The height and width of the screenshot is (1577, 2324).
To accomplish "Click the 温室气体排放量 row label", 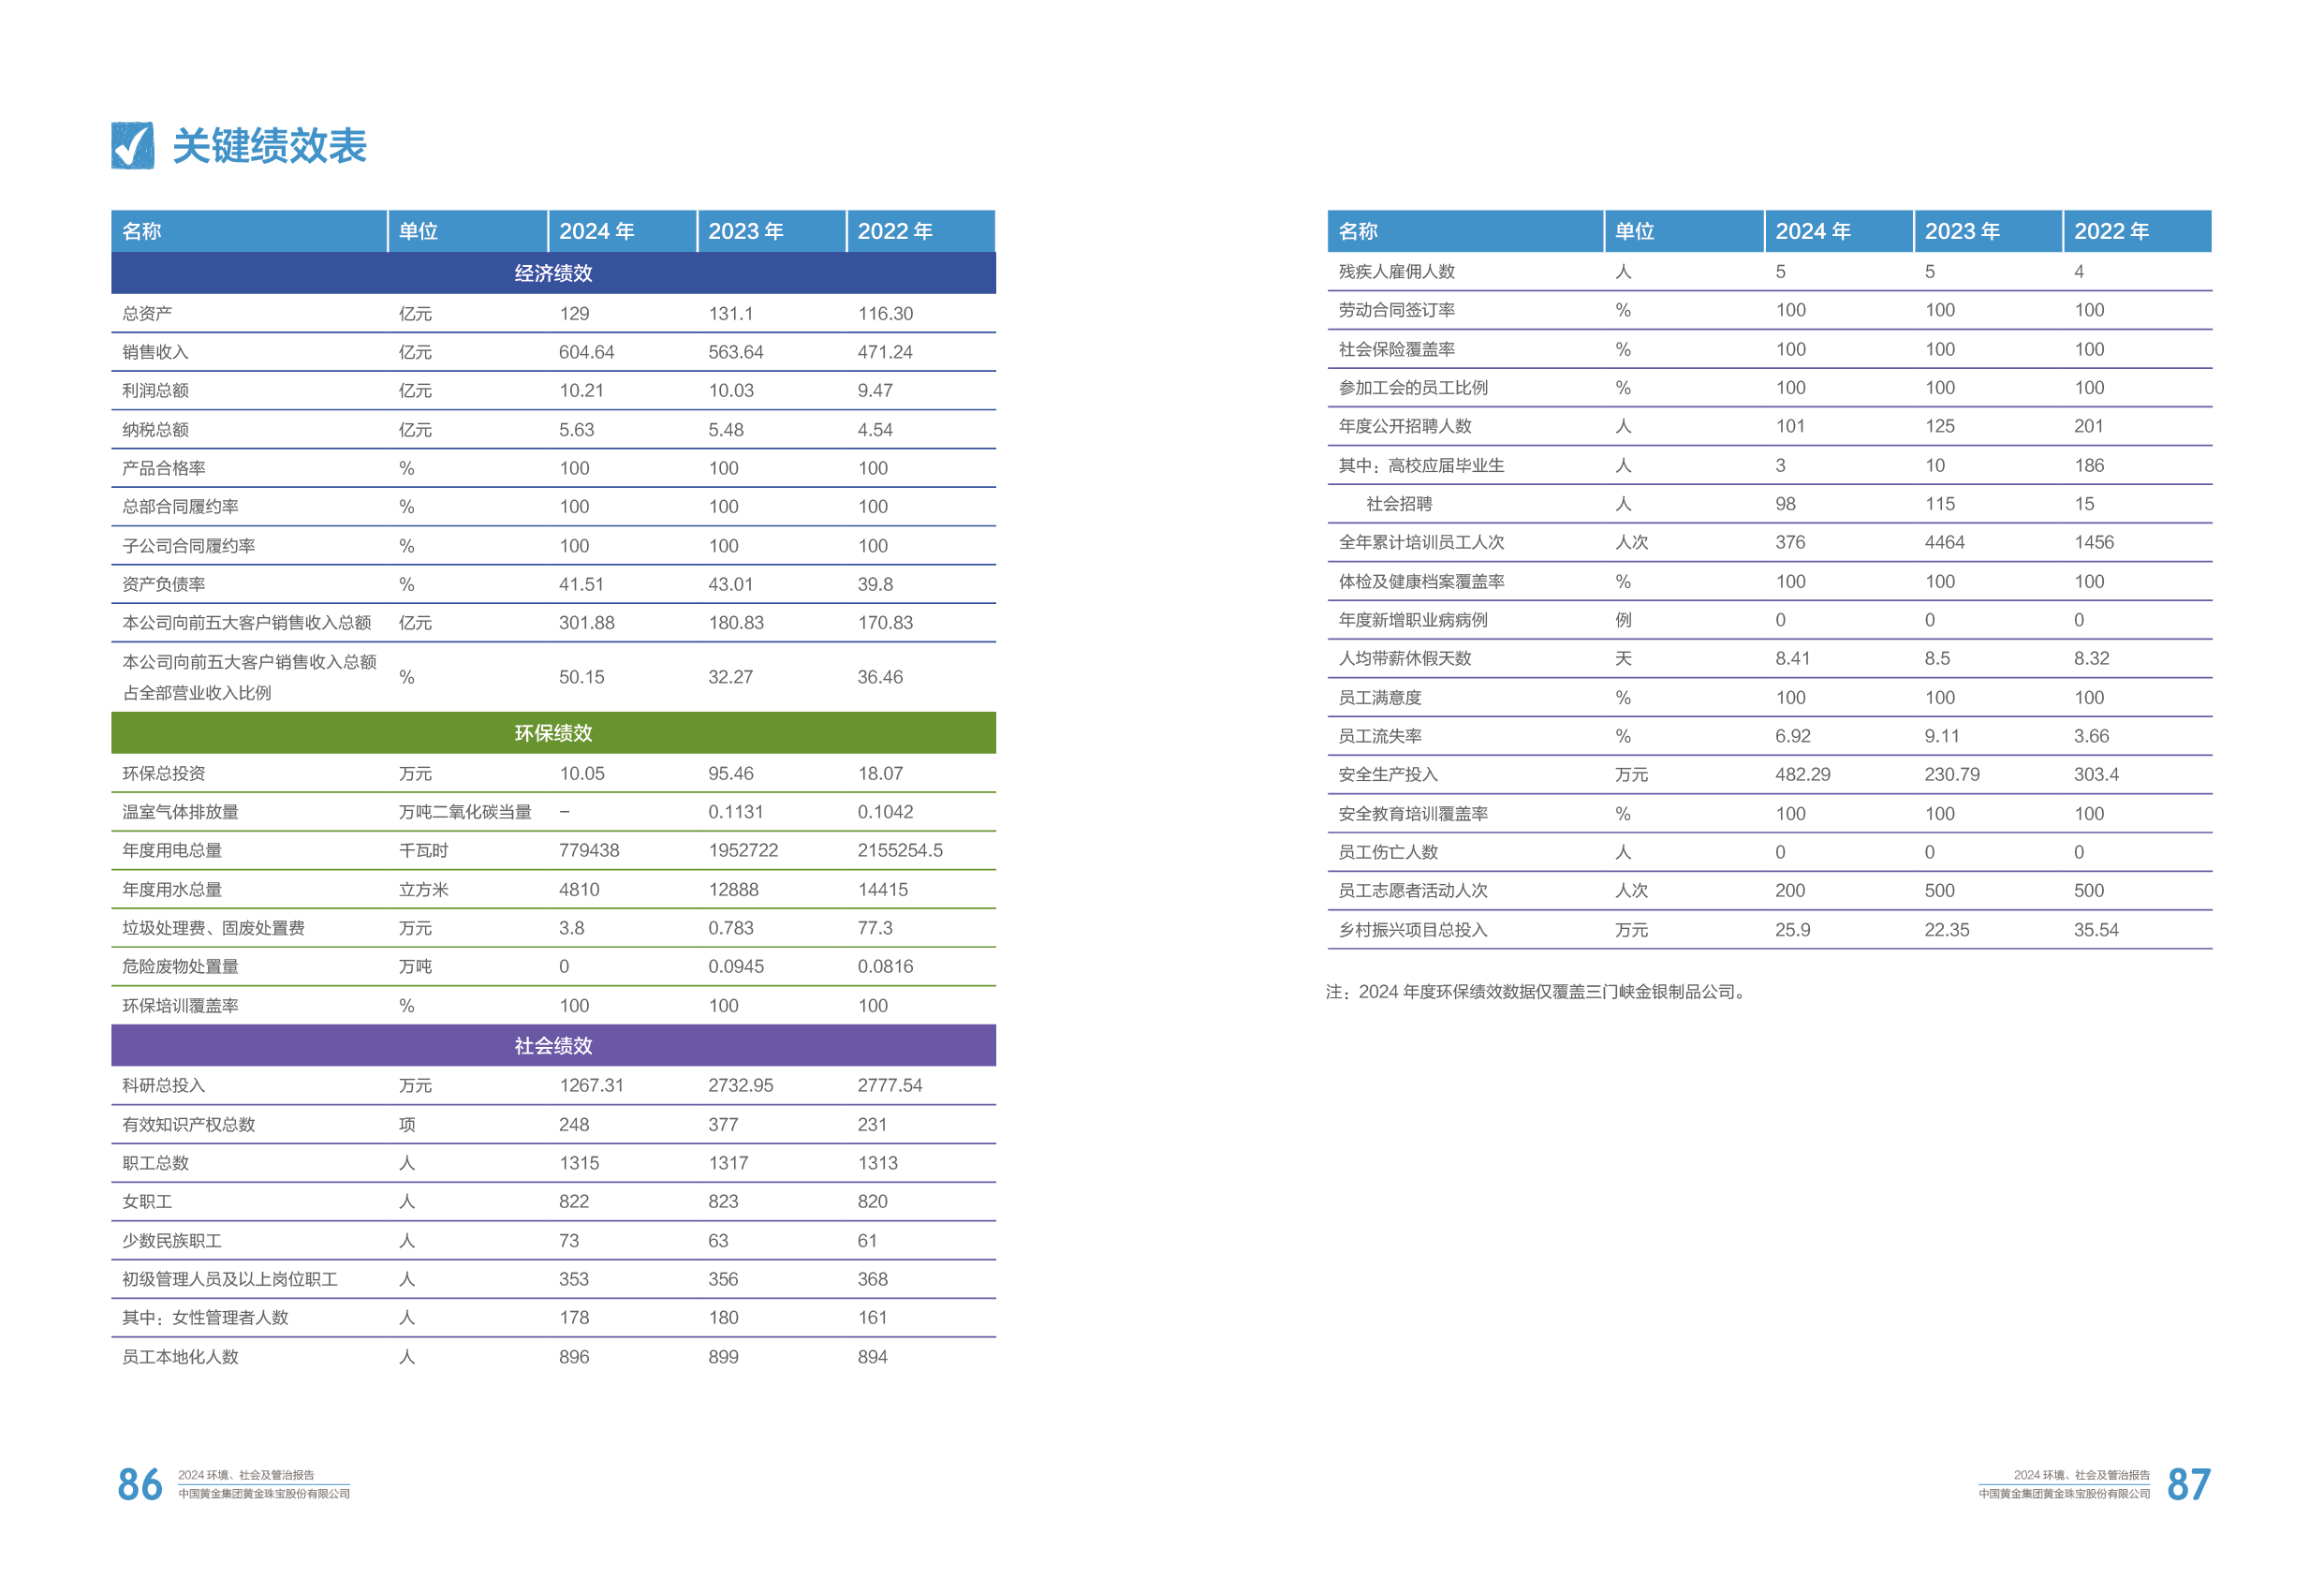I will pyautogui.click(x=180, y=811).
